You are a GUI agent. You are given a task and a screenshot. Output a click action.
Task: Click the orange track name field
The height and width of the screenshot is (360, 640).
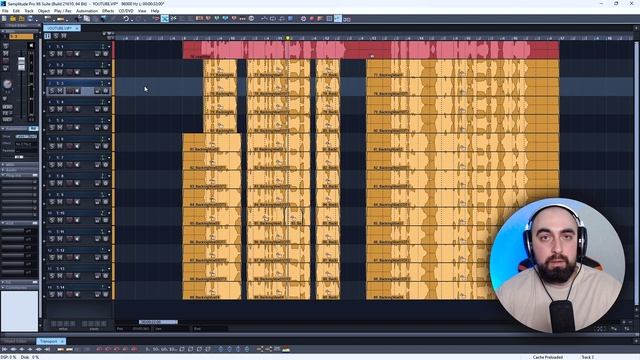21,37
